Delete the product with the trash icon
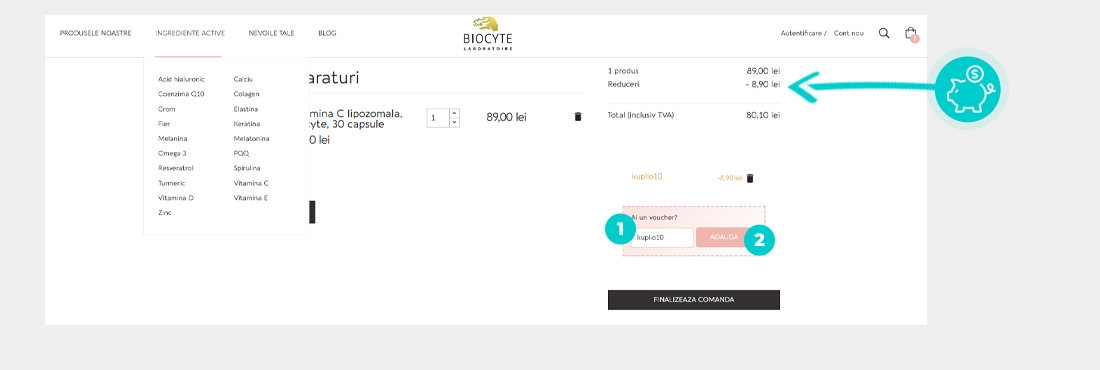The width and height of the screenshot is (1100, 370). pos(578,117)
